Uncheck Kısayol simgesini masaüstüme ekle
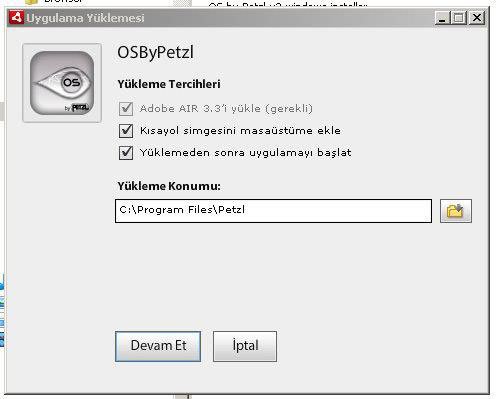The width and height of the screenshot is (496, 399). [126, 131]
